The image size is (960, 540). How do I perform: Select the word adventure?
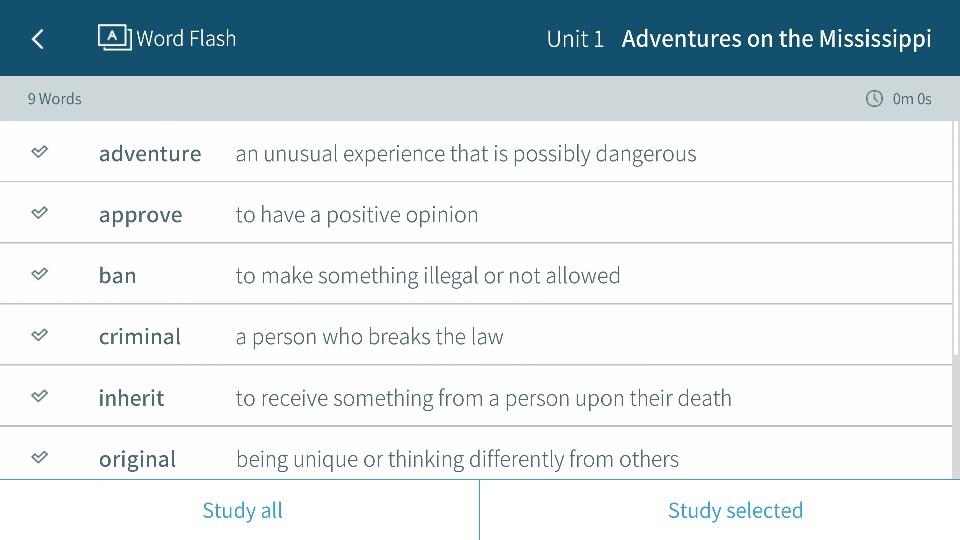coord(150,153)
